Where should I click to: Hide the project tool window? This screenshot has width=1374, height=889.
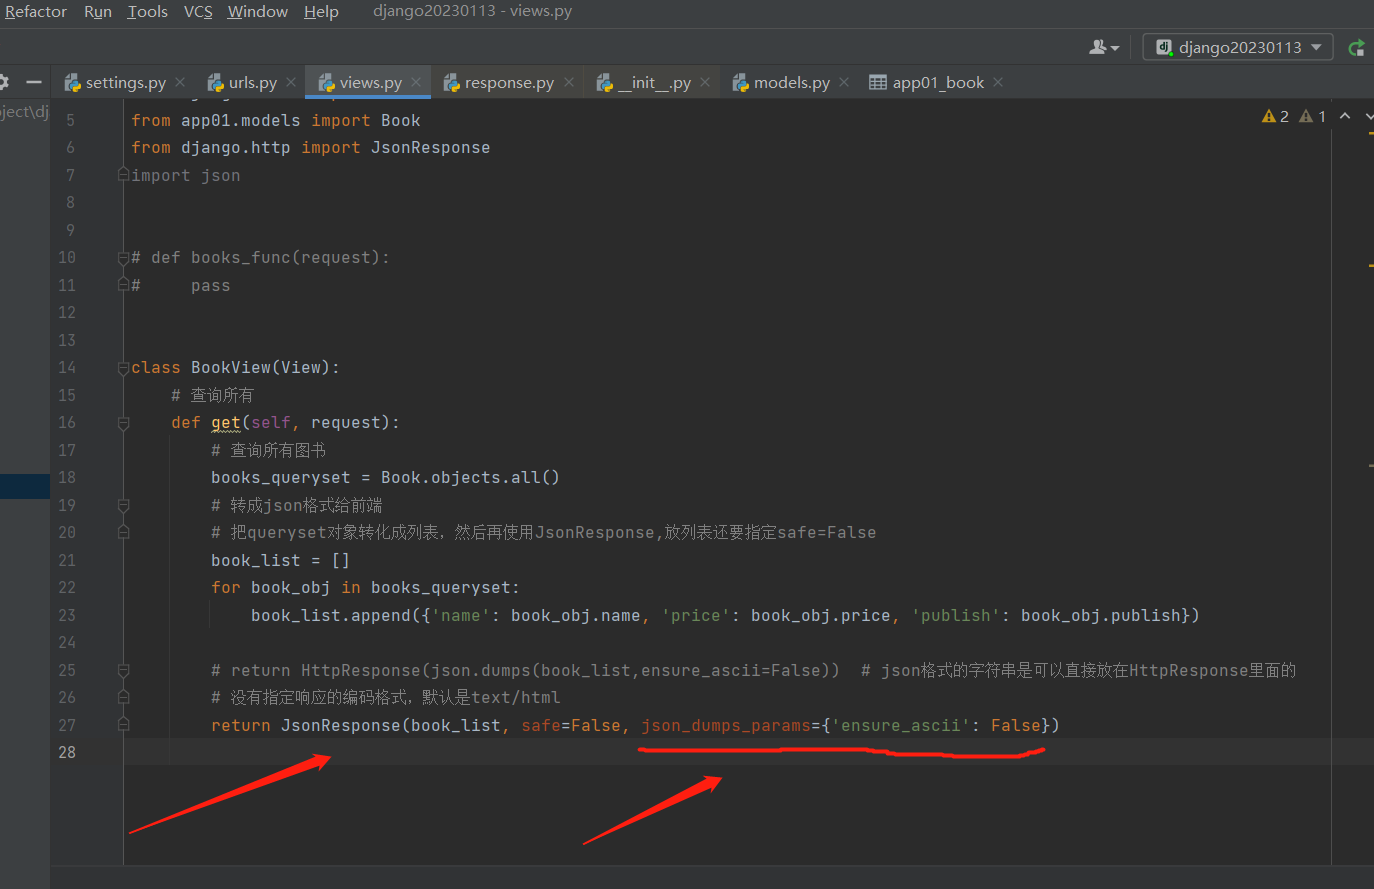34,82
